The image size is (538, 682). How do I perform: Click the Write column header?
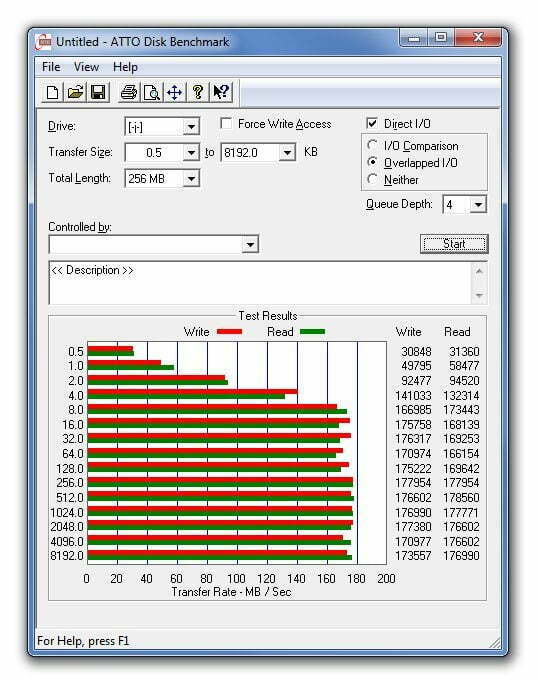click(408, 332)
